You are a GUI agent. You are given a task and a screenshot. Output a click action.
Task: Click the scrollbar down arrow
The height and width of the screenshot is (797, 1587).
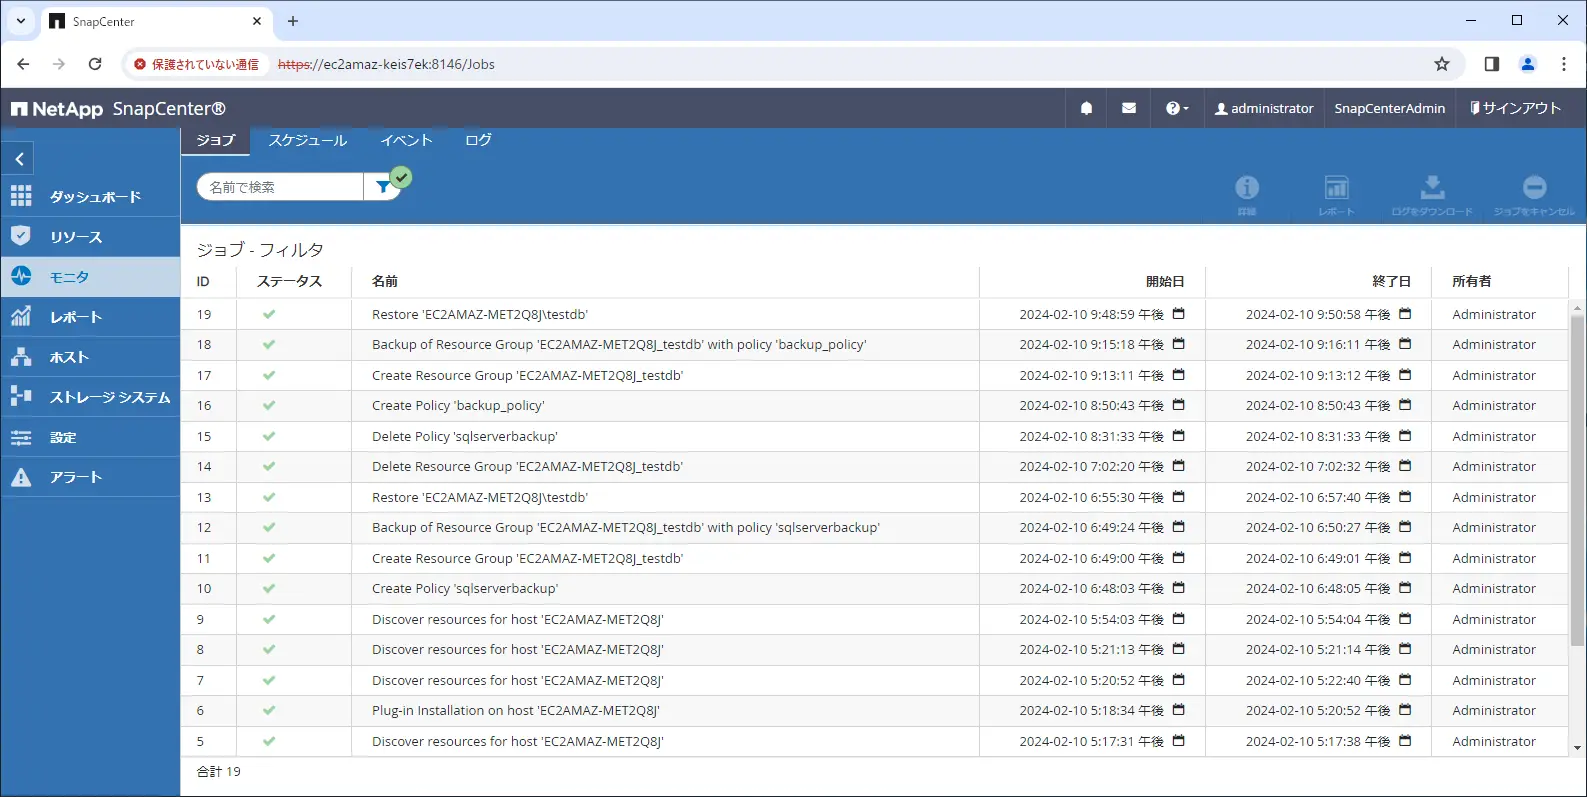point(1577,748)
